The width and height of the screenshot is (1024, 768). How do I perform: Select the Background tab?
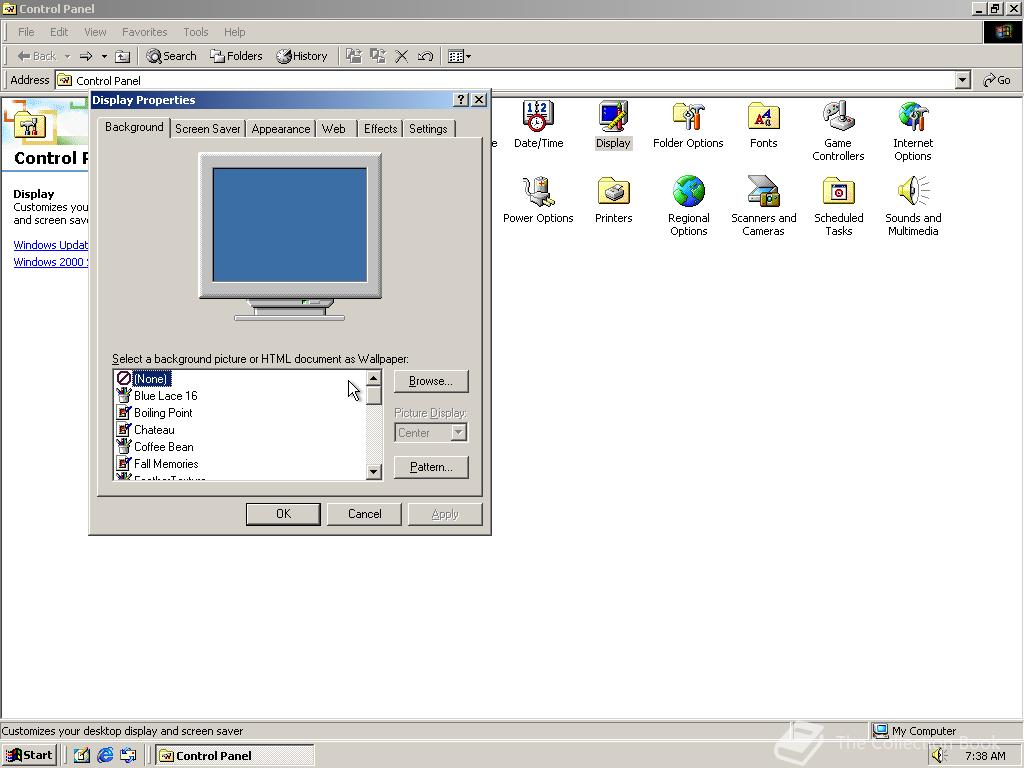[x=135, y=127]
